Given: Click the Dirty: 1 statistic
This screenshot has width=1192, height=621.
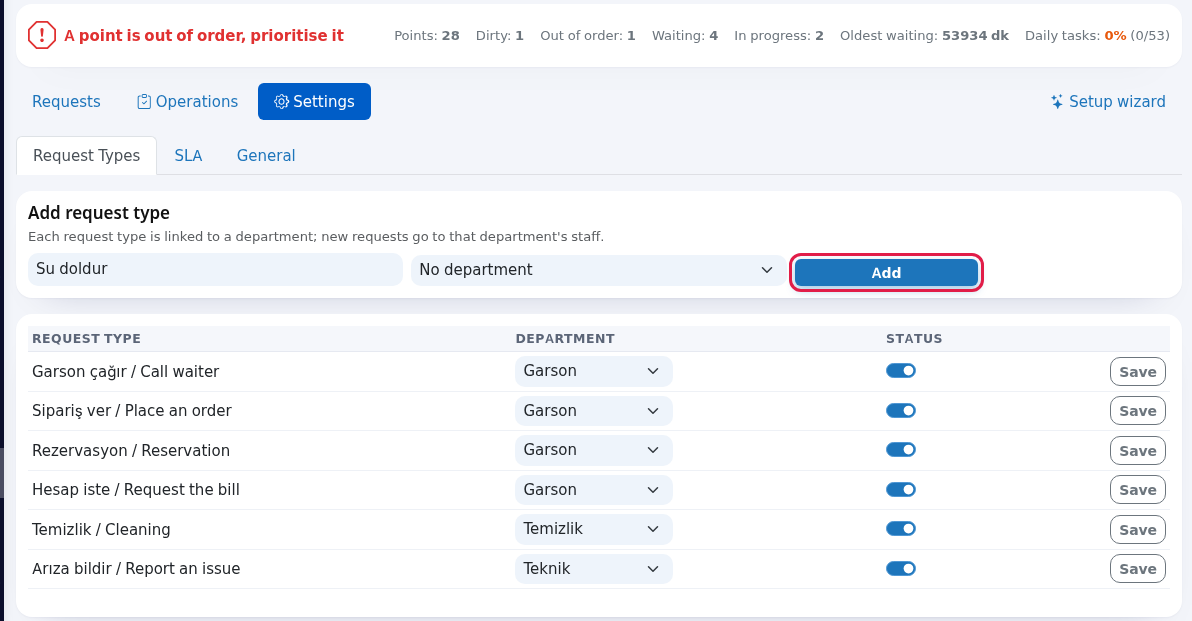Looking at the screenshot, I should (499, 36).
